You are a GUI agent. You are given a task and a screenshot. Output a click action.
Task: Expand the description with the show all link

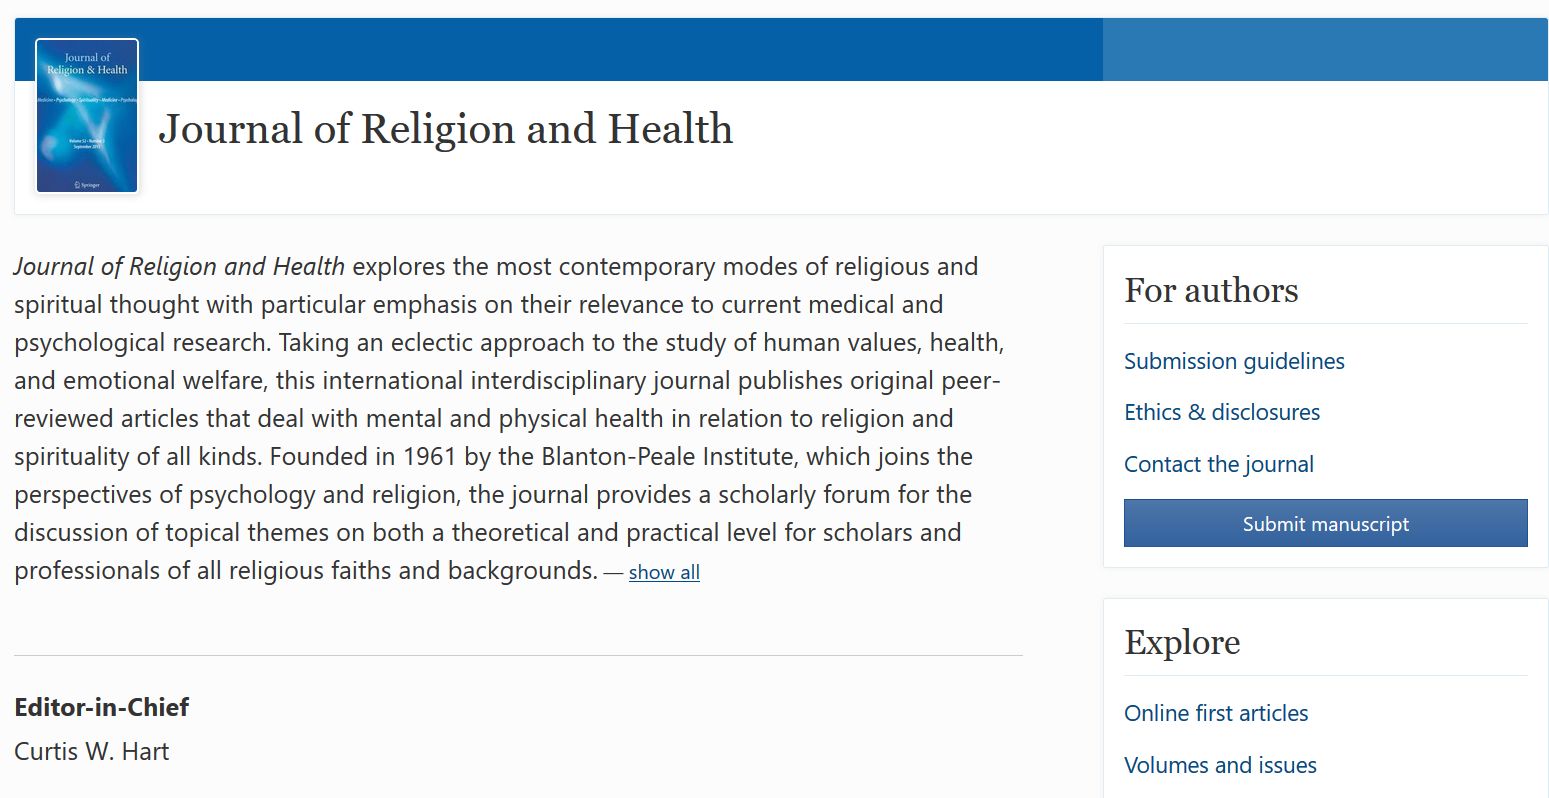[664, 572]
